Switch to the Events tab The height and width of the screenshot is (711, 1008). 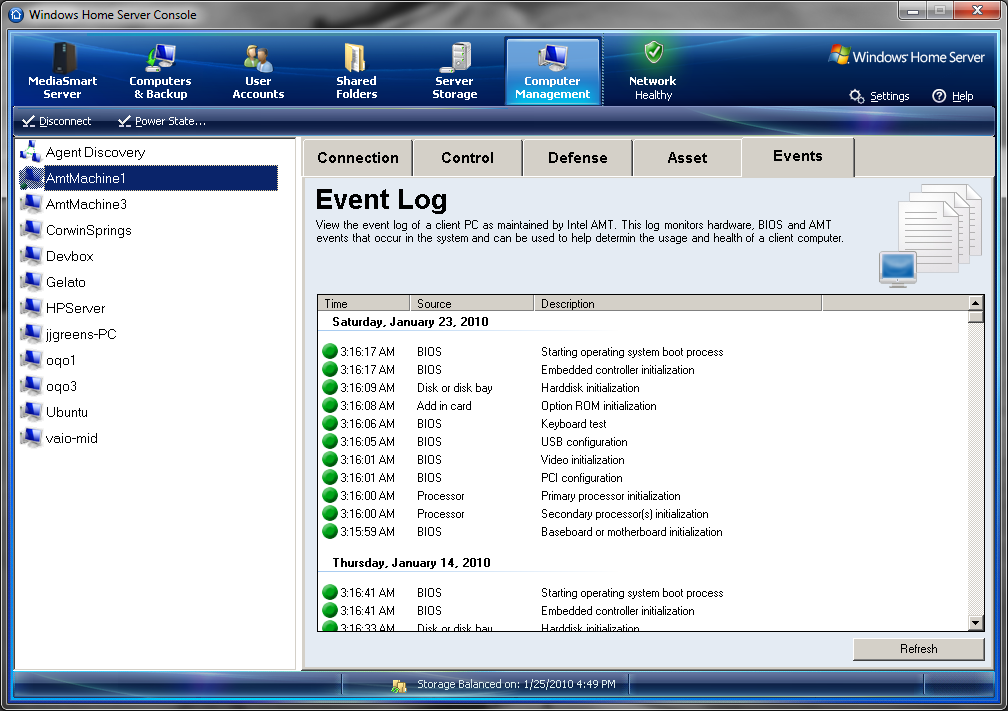click(798, 157)
